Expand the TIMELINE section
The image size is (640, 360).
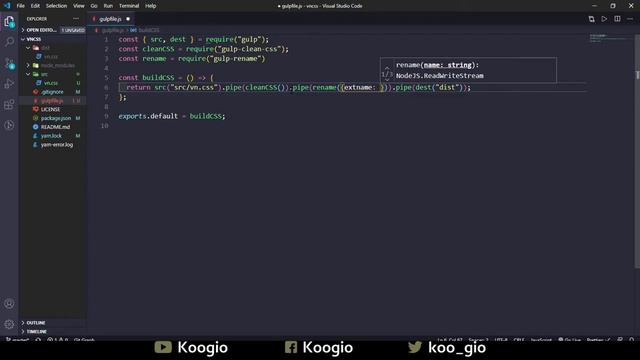23,331
